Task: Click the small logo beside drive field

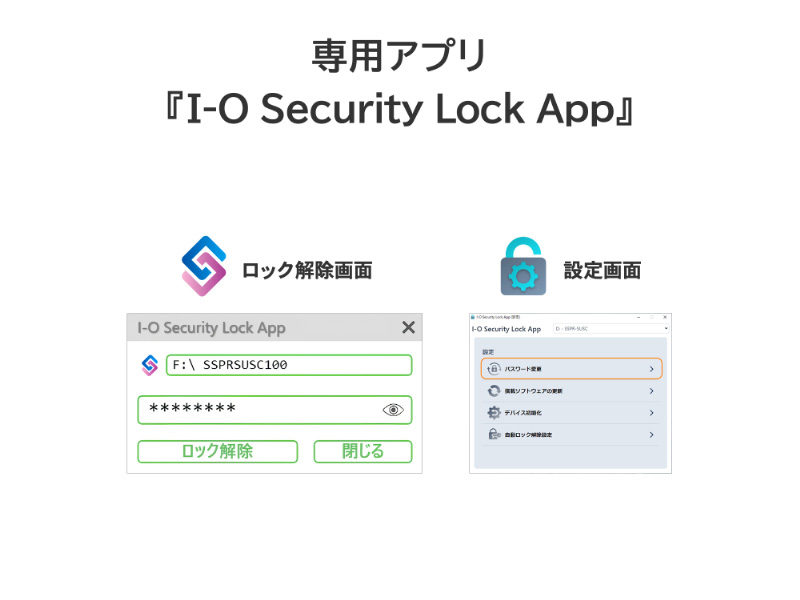Action: (149, 365)
